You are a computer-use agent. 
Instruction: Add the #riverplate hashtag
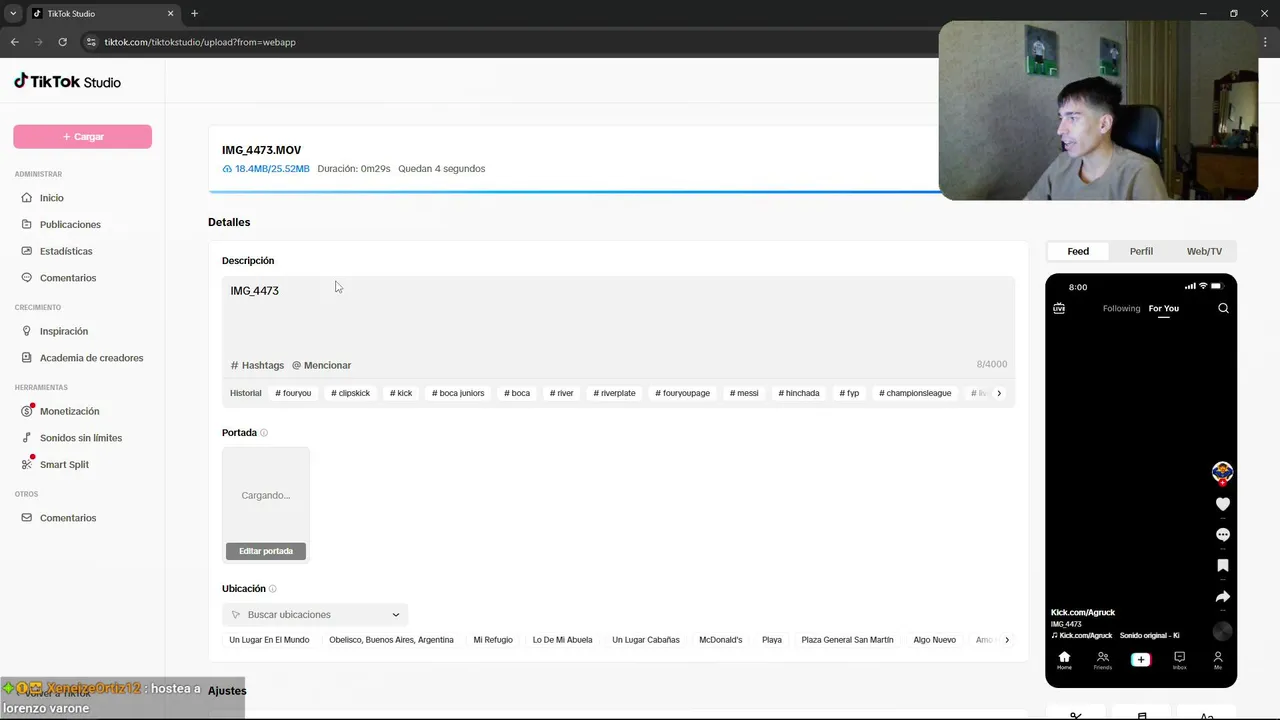[614, 393]
